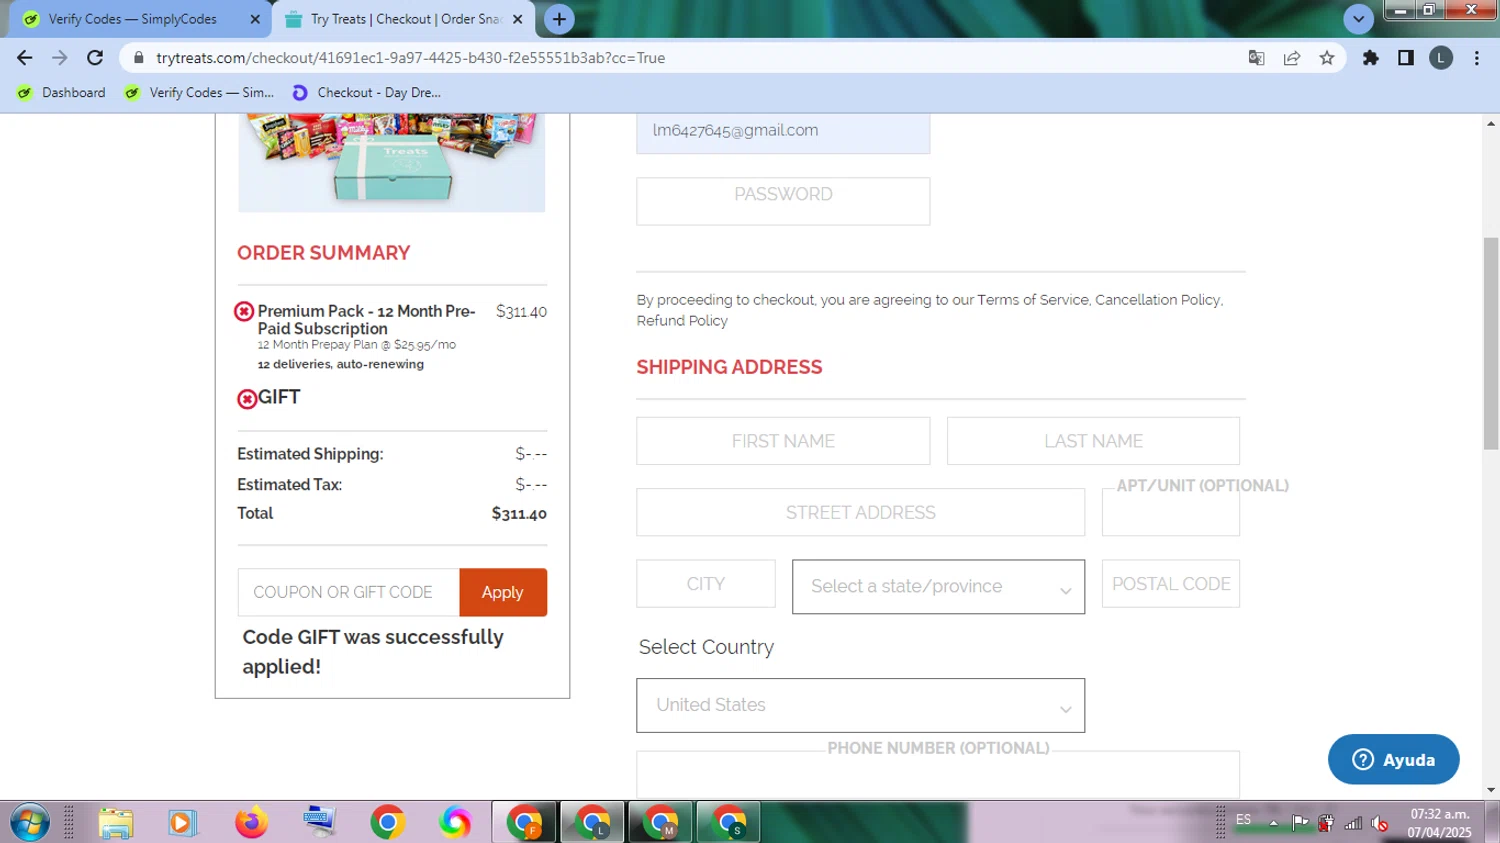Open Terms of Service link
The height and width of the screenshot is (843, 1500).
pyautogui.click(x=1033, y=300)
